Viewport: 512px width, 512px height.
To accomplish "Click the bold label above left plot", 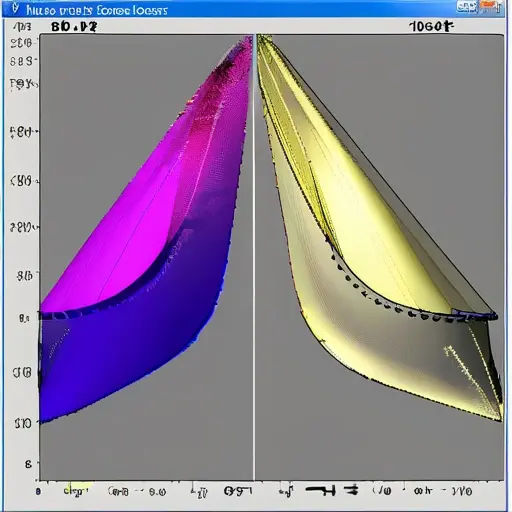I will [x=74, y=27].
